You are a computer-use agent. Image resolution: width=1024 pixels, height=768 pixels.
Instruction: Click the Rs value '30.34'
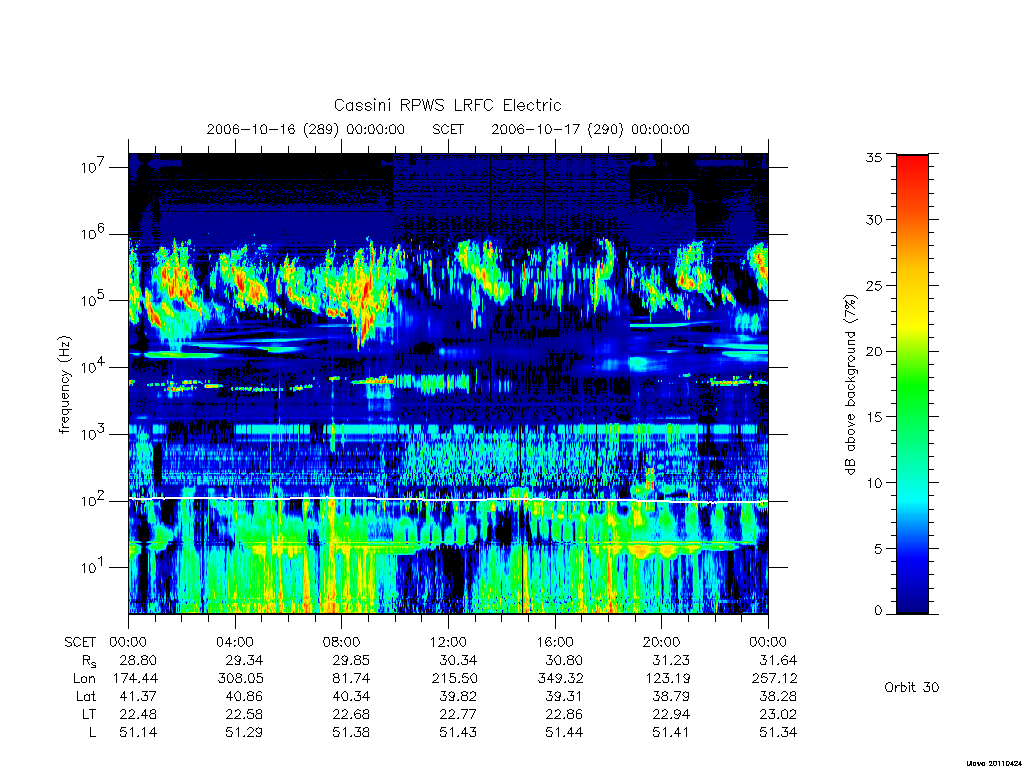pyautogui.click(x=458, y=660)
